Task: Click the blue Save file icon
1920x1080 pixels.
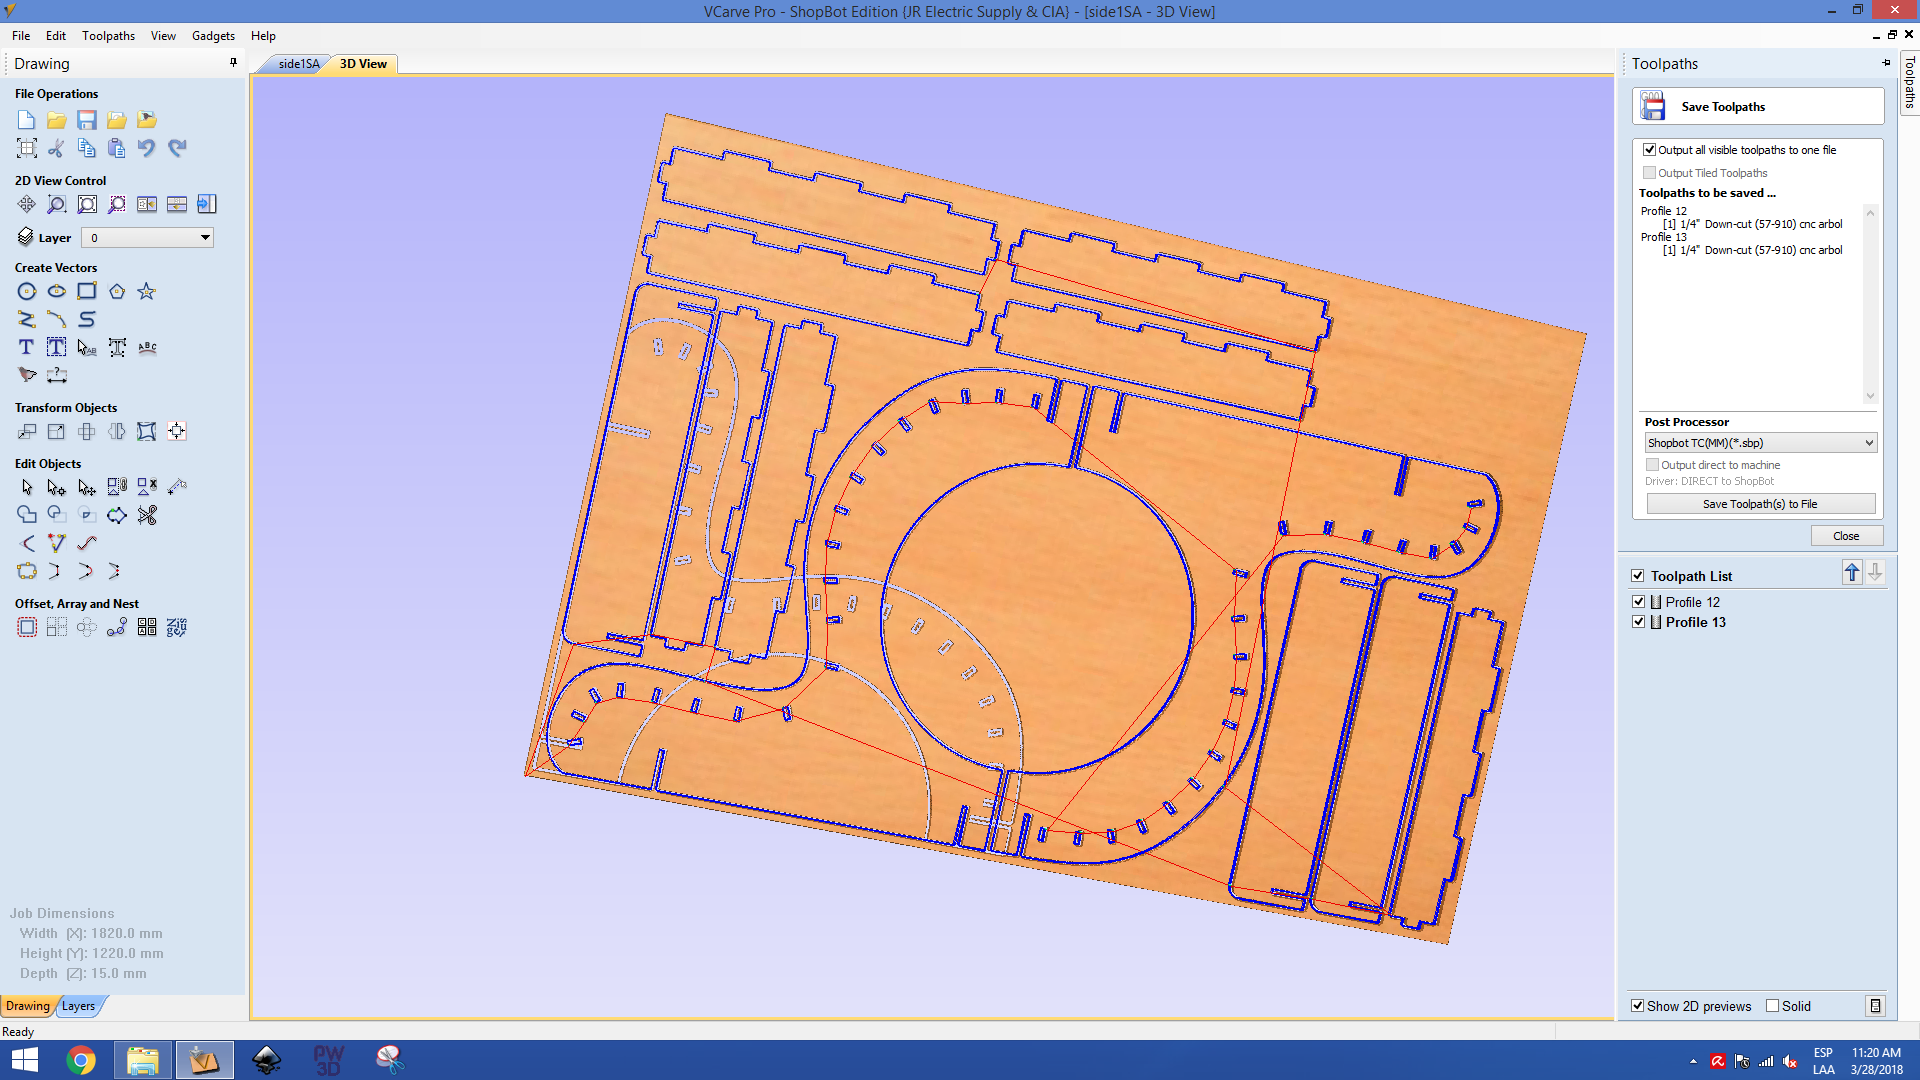Action: [87, 120]
